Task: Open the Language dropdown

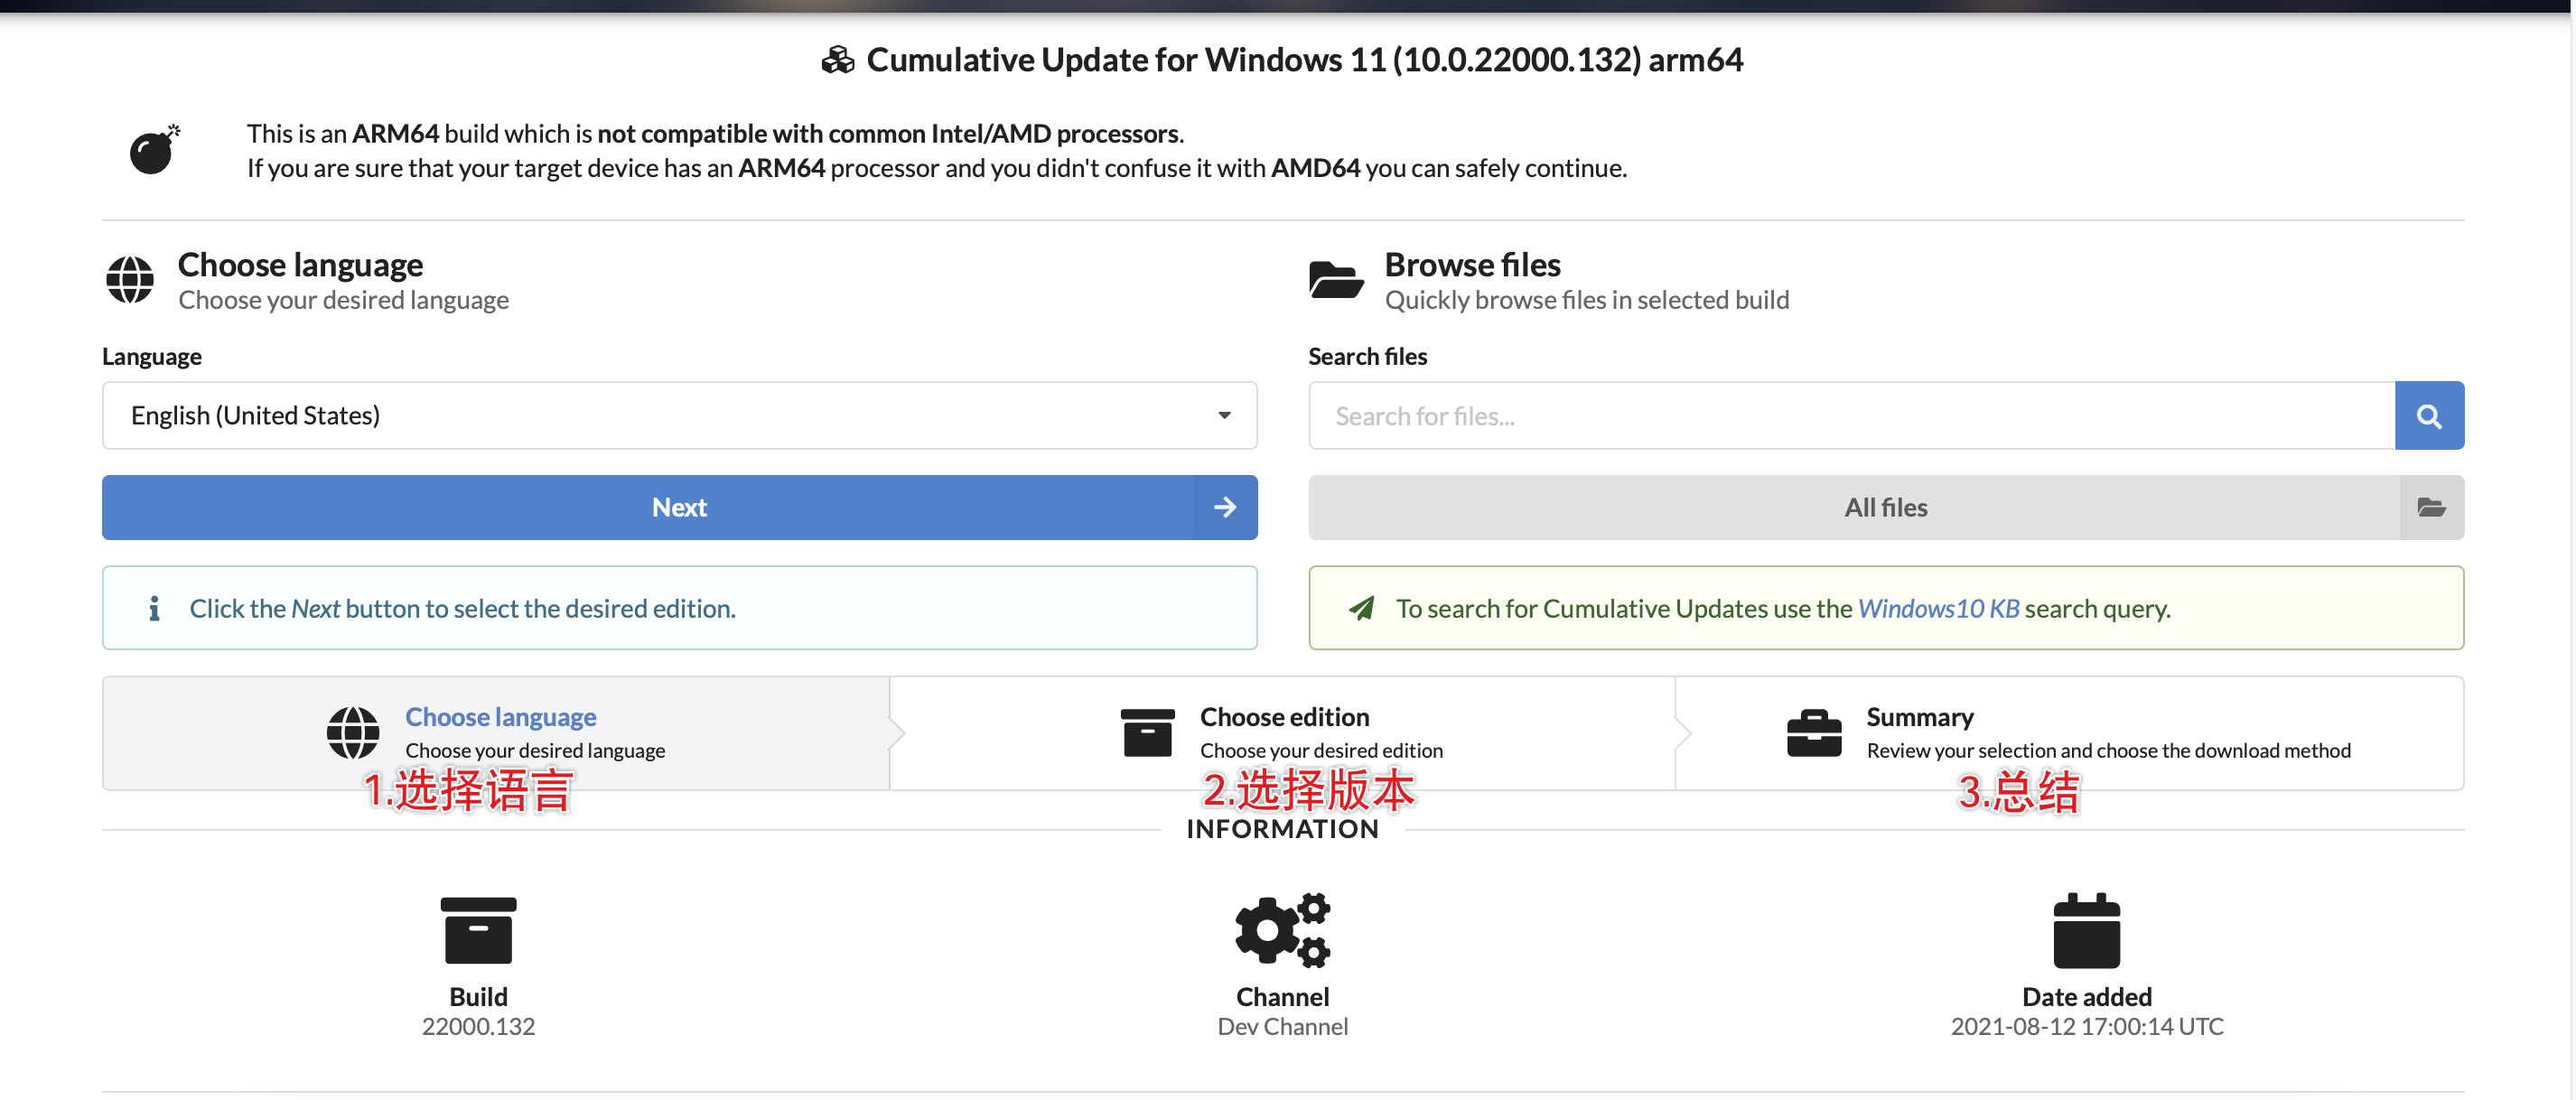Action: click(x=679, y=415)
